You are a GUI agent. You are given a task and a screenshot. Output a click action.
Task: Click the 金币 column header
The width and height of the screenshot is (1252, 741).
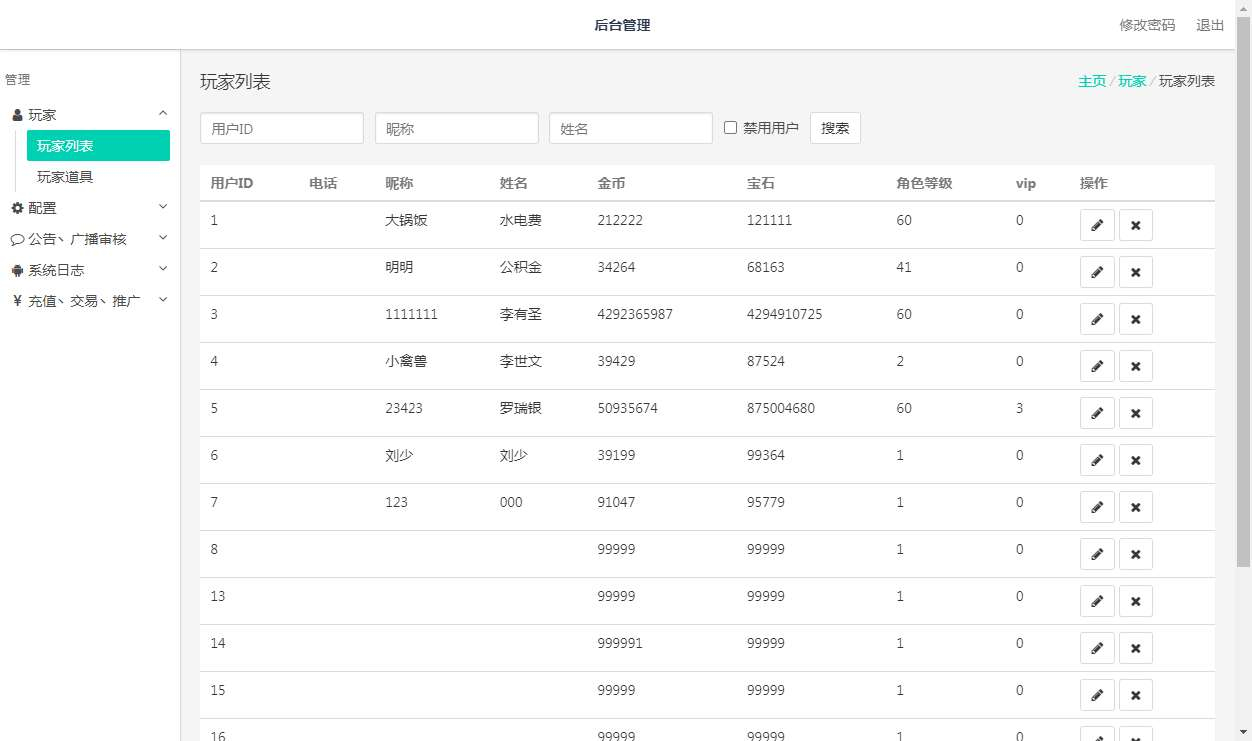[612, 183]
